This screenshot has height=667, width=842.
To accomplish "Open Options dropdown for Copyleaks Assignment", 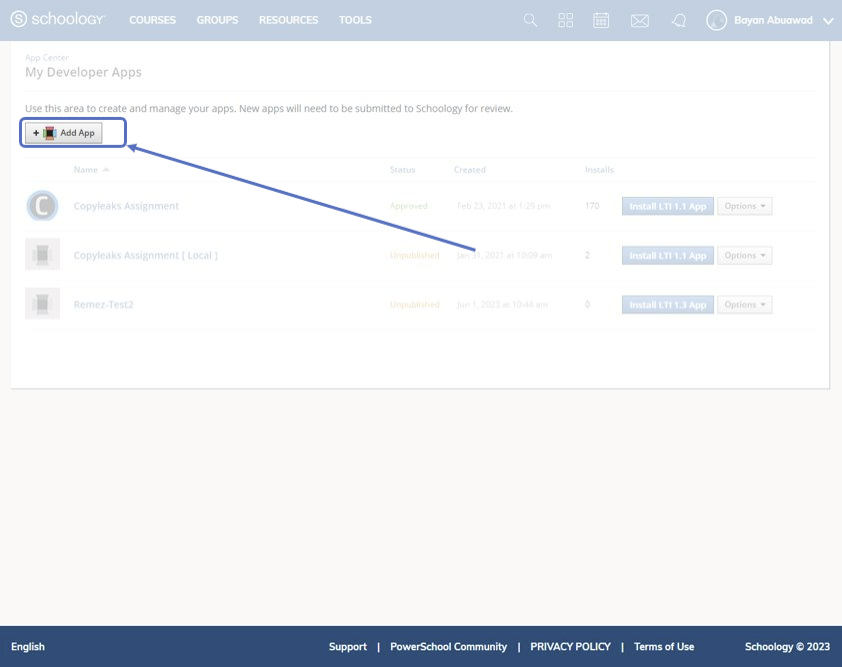I will 745,206.
